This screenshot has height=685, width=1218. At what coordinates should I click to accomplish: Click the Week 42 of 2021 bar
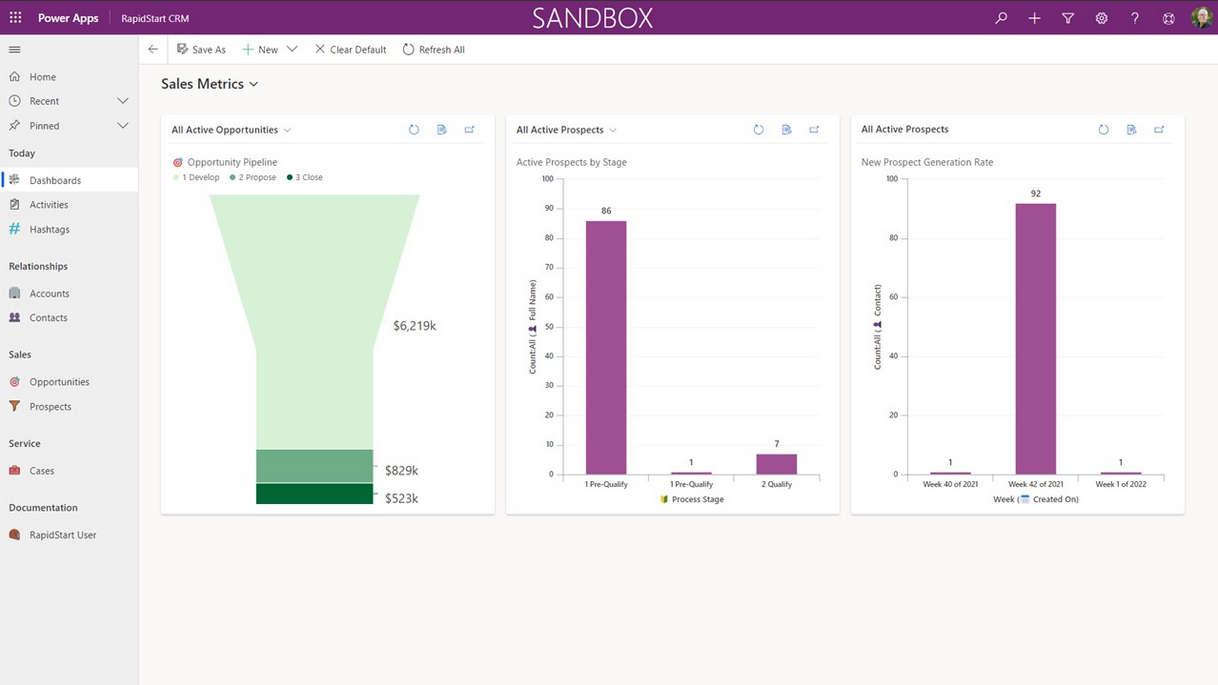pyautogui.click(x=1035, y=338)
